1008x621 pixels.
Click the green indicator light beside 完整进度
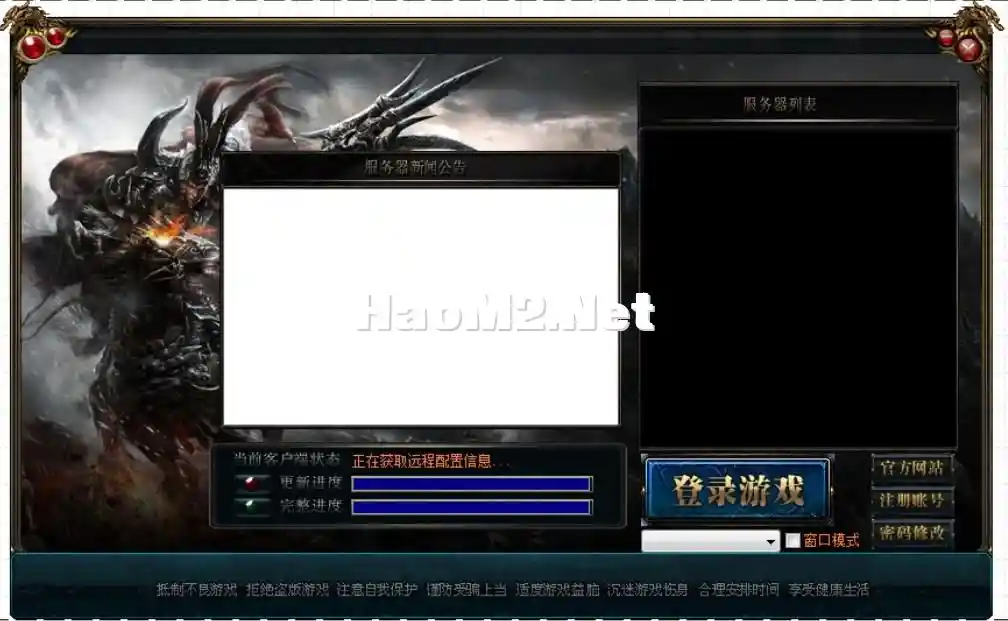(253, 506)
